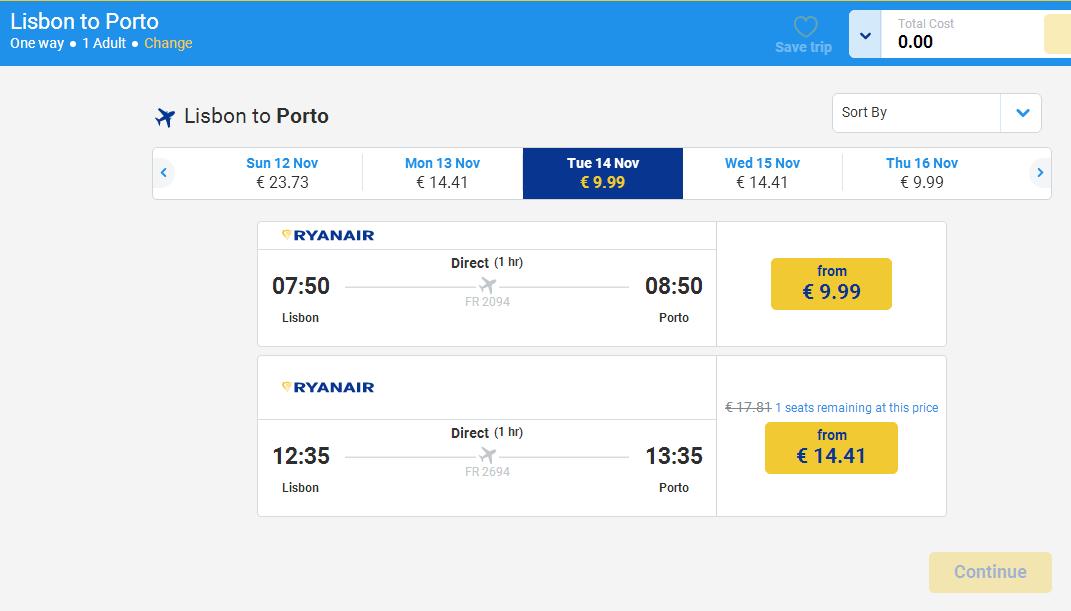Show earlier dates with the left arrow
The height and width of the screenshot is (611, 1071).
[x=164, y=173]
